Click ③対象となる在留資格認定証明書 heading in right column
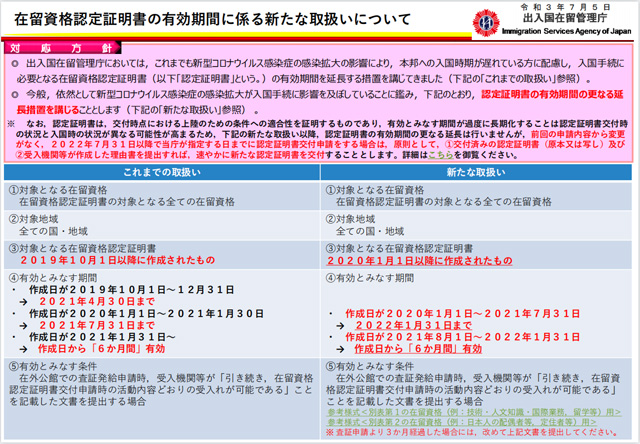The width and height of the screenshot is (640, 444). [399, 249]
